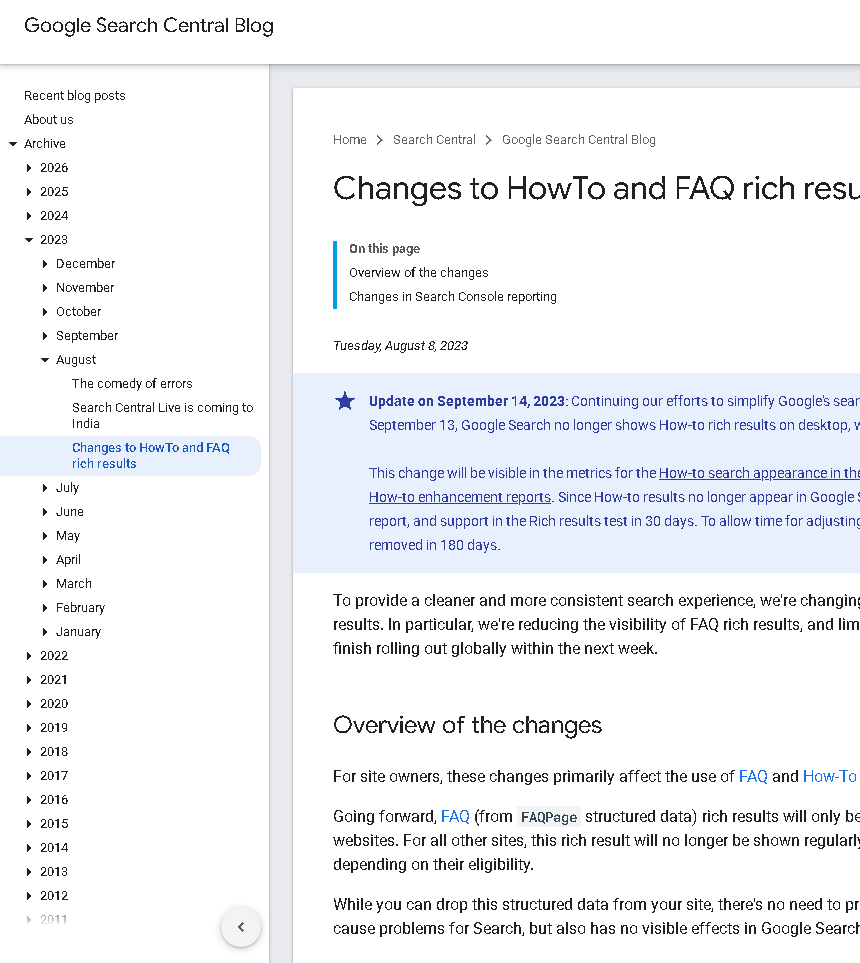Expand the 2016 archive year

click(x=29, y=799)
